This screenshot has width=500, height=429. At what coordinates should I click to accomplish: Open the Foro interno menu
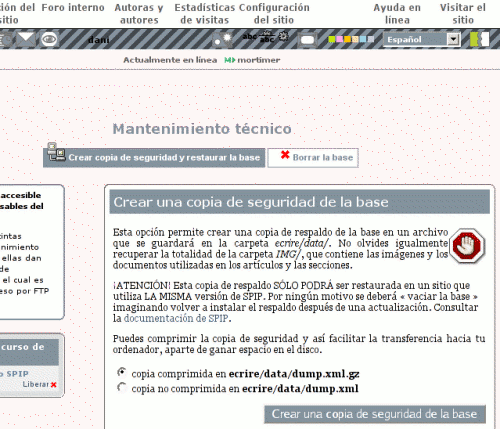[73, 7]
